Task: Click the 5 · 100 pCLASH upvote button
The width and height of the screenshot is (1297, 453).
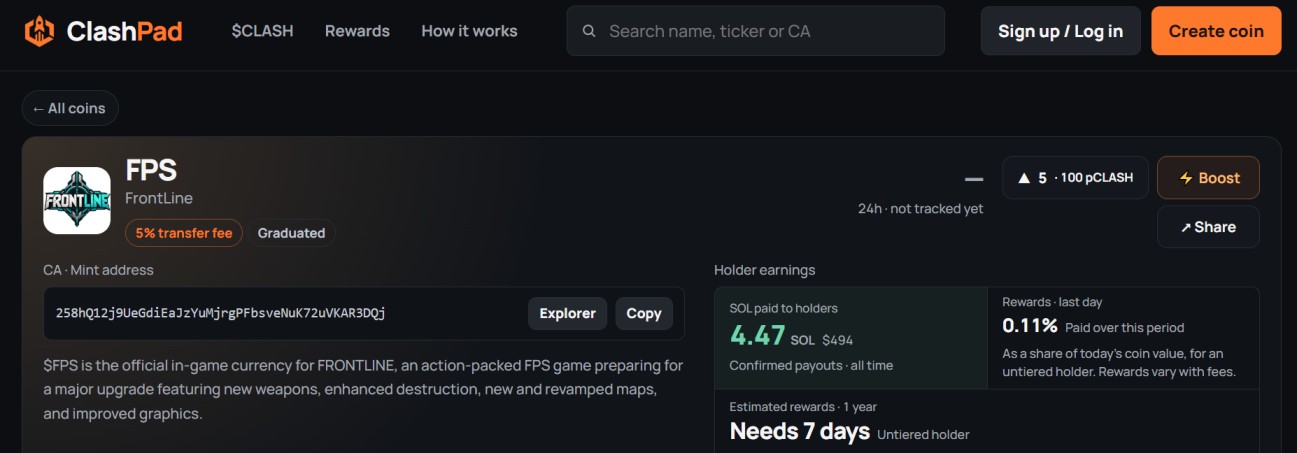Action: 1075,178
